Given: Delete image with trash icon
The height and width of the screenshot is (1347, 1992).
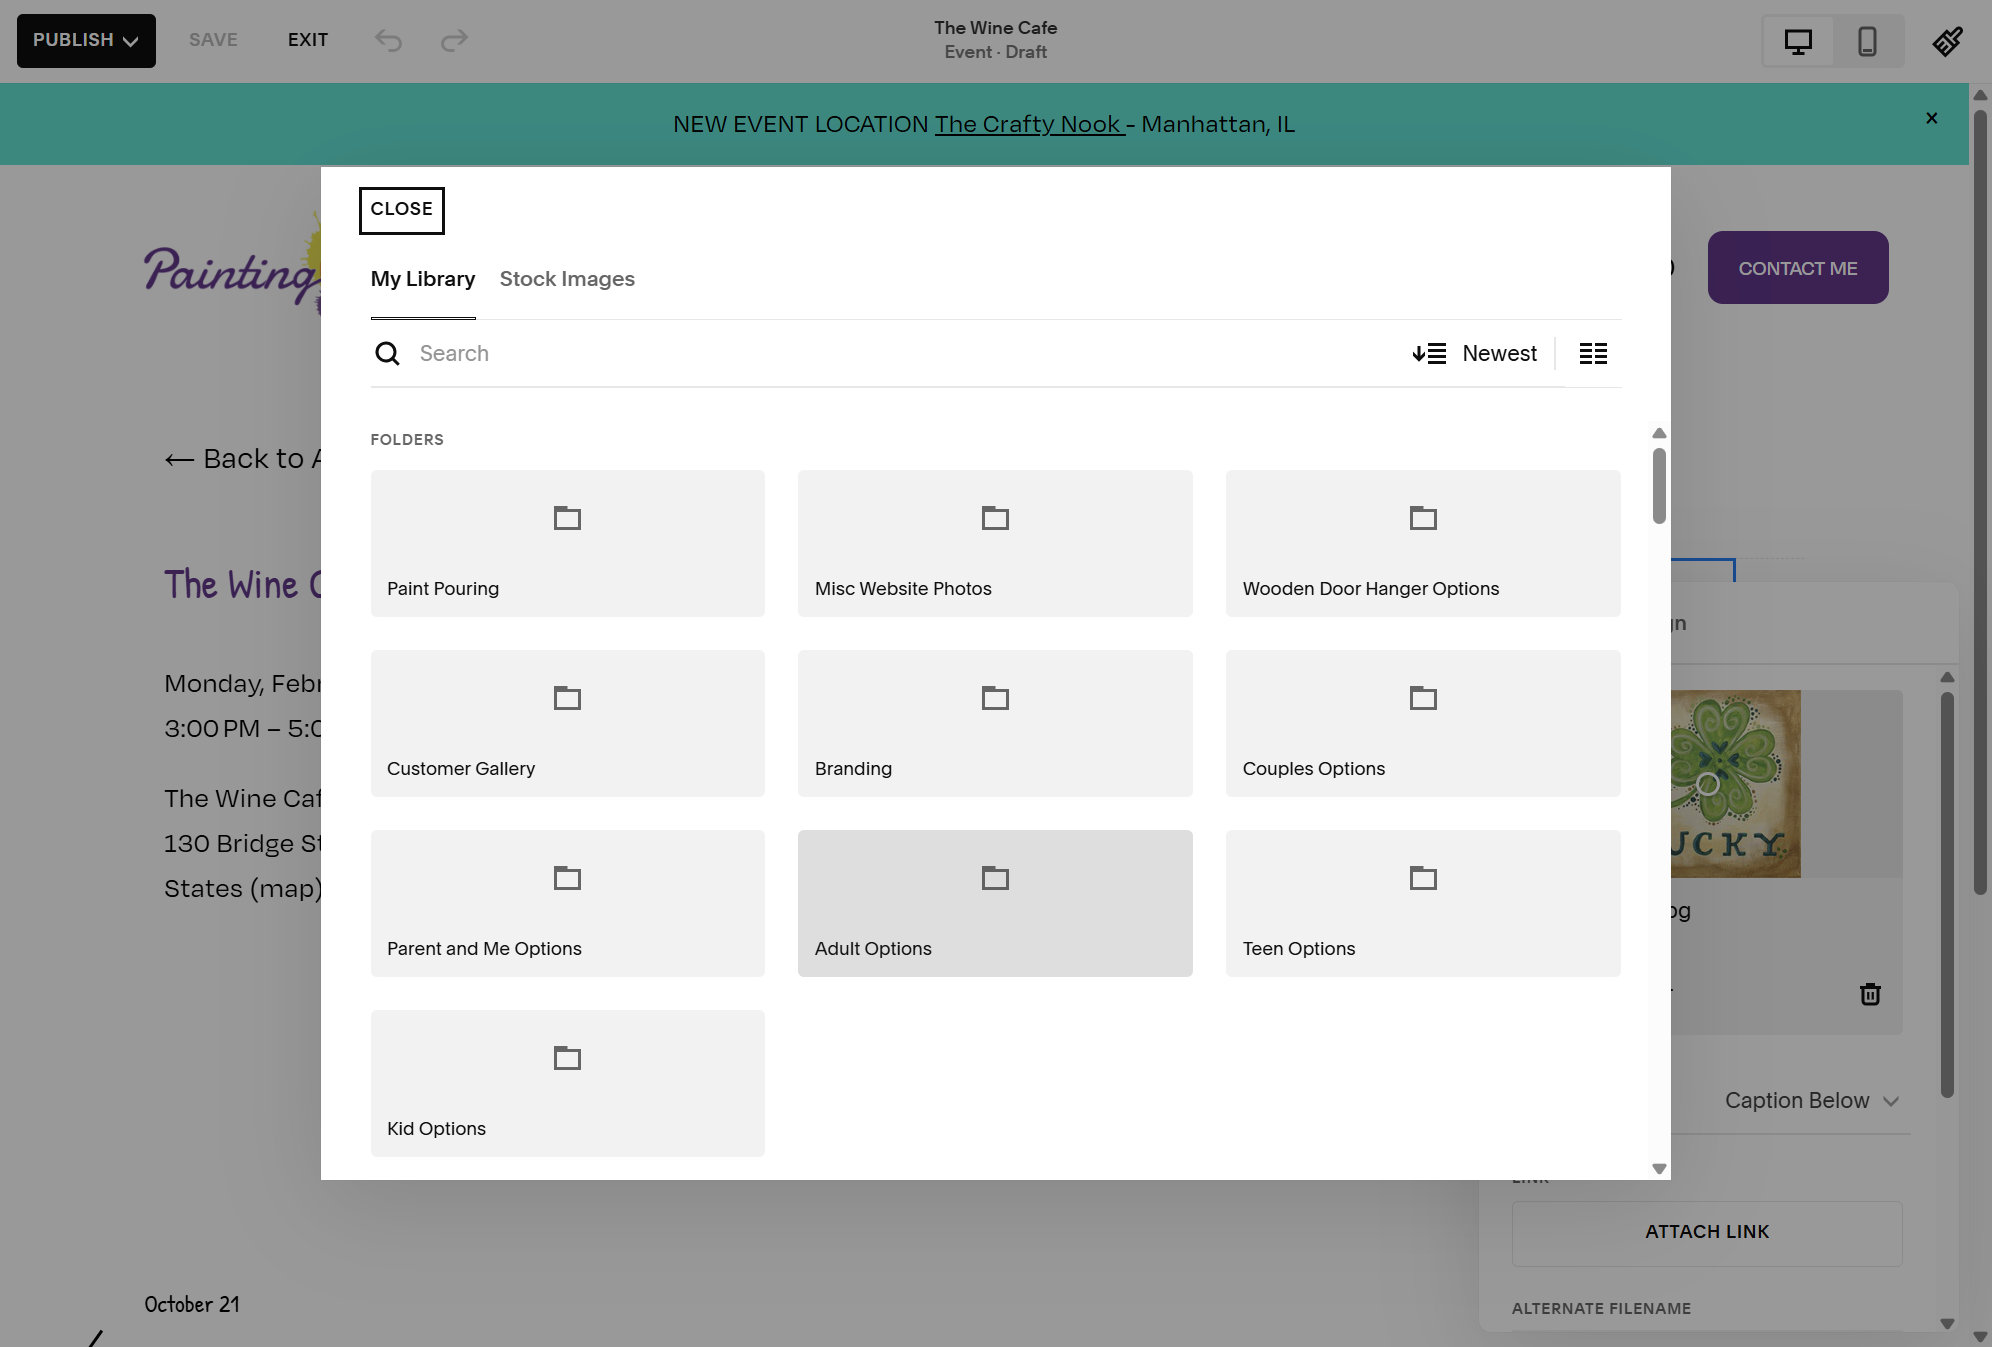Looking at the screenshot, I should click(x=1870, y=994).
